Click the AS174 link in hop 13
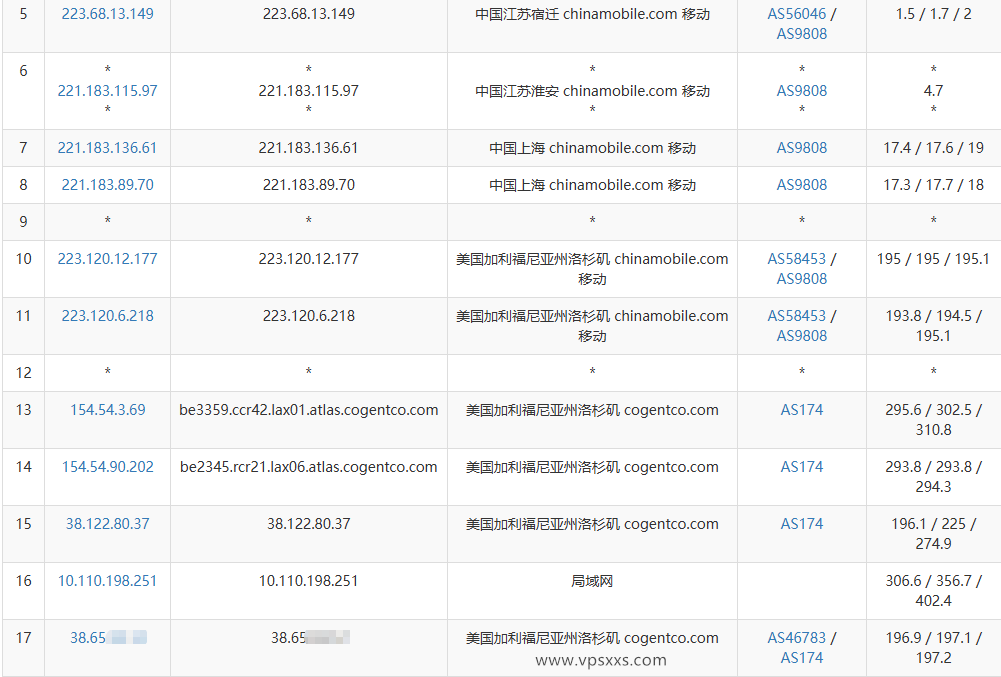 pos(802,409)
